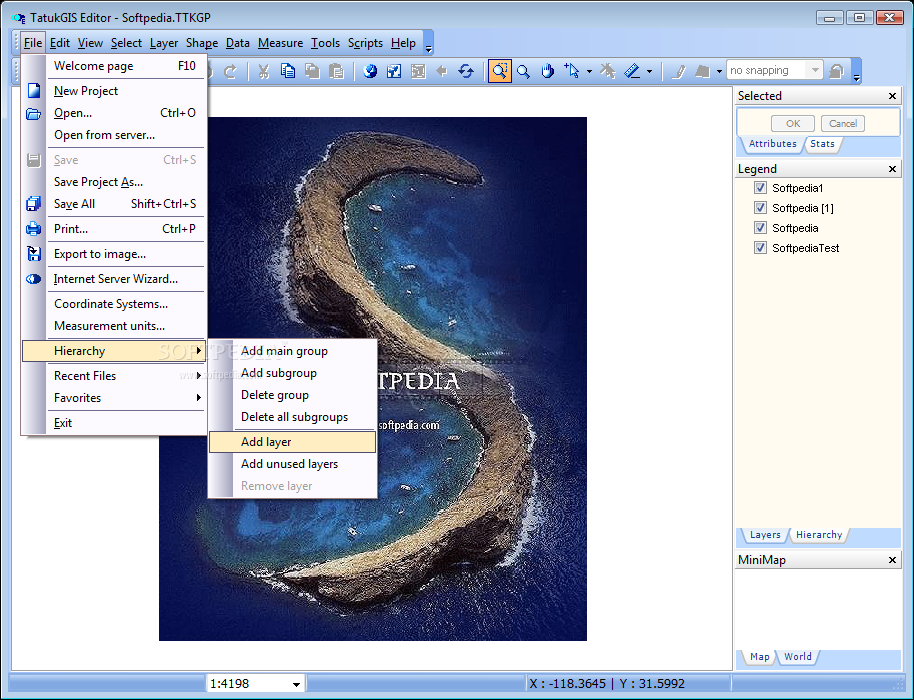Viewport: 914px width, 700px height.
Task: Uncheck the Softpedia layer visibility
Action: click(760, 227)
